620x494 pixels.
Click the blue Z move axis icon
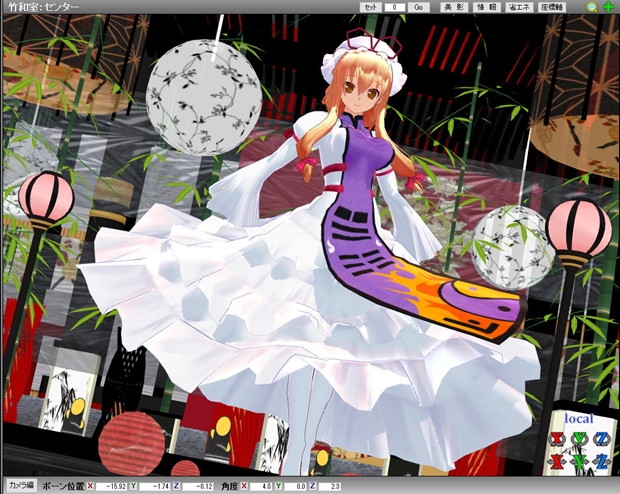click(x=601, y=462)
